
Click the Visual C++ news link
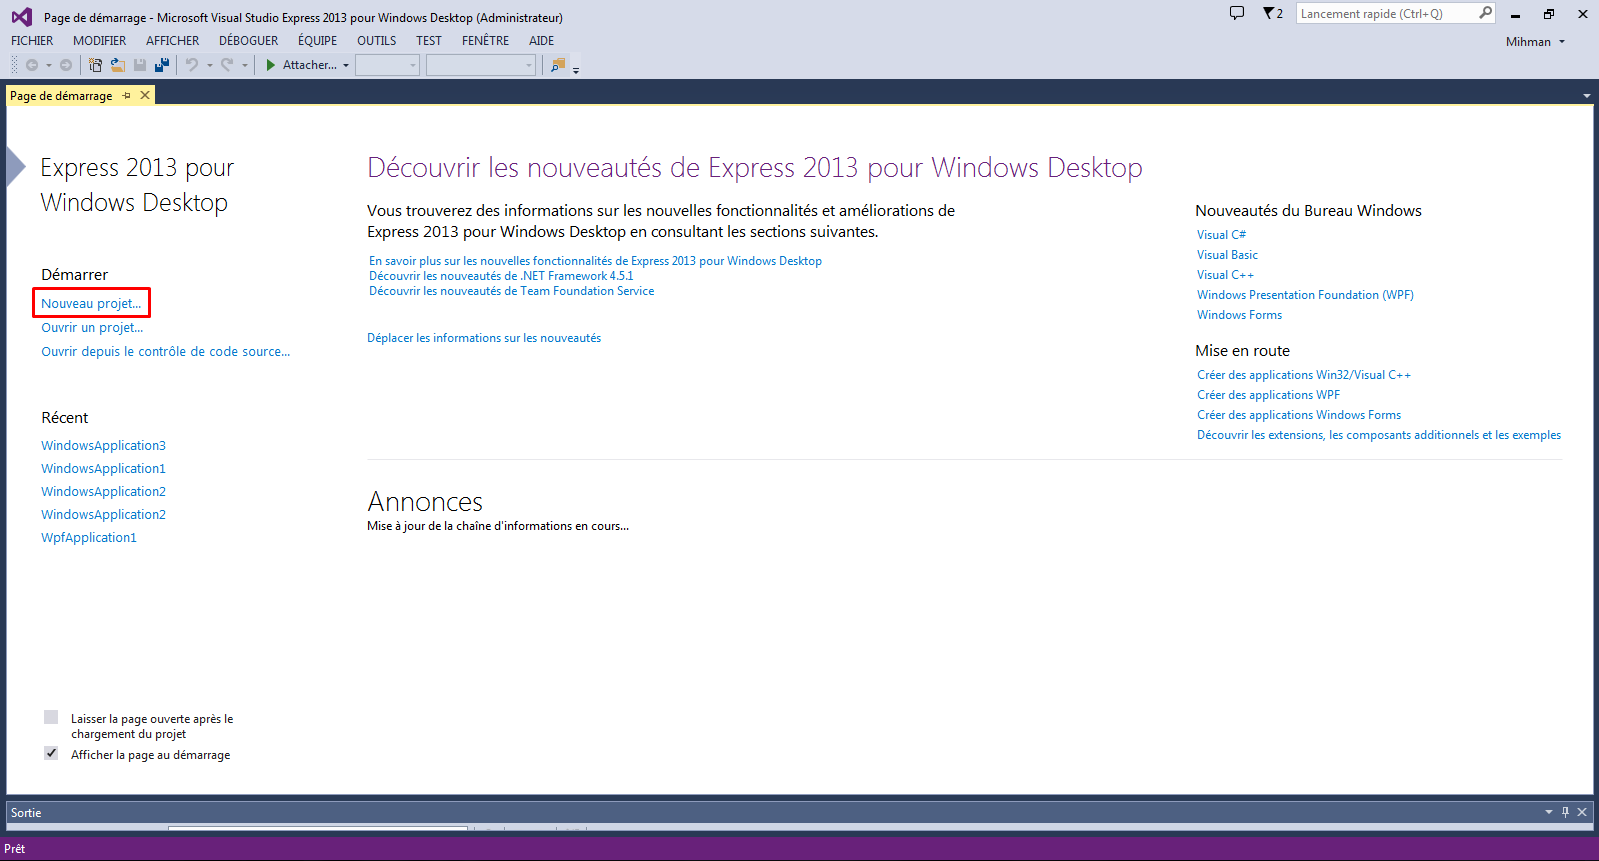tap(1225, 274)
